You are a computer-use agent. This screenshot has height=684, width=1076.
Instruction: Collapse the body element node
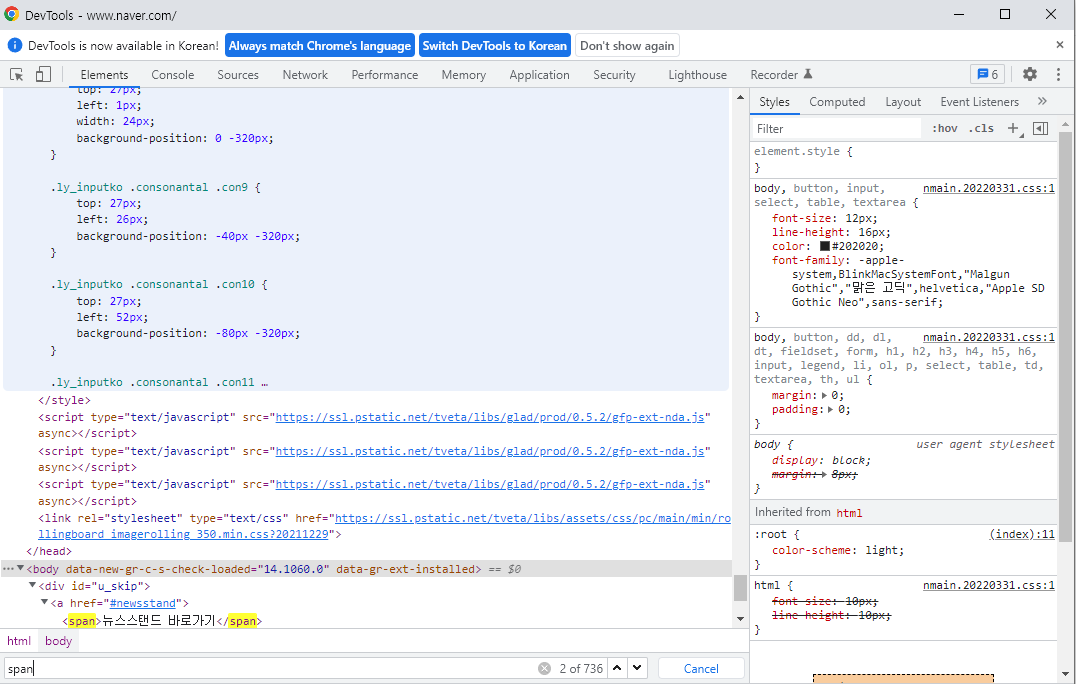[x=21, y=569]
